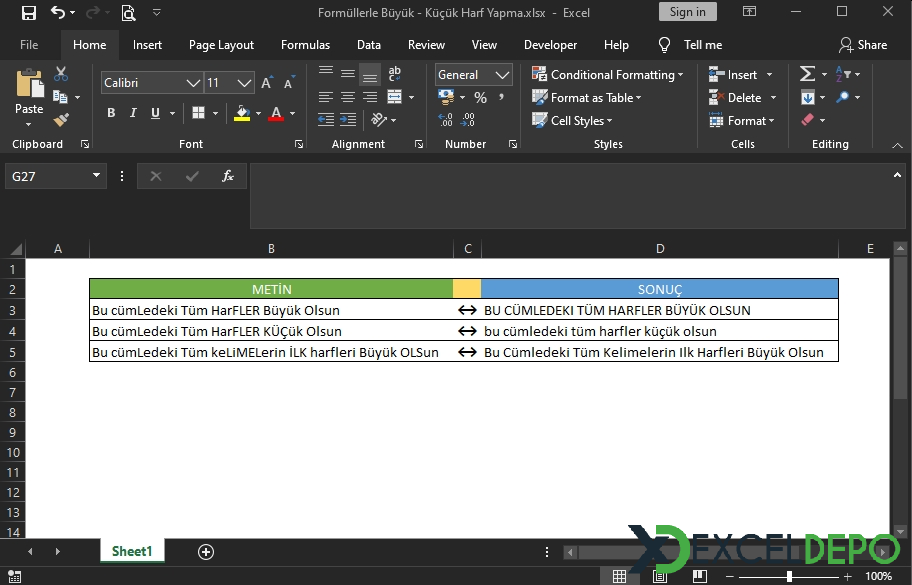912x585 pixels.
Task: Toggle Wrap Text in Alignment group
Action: pos(395,74)
